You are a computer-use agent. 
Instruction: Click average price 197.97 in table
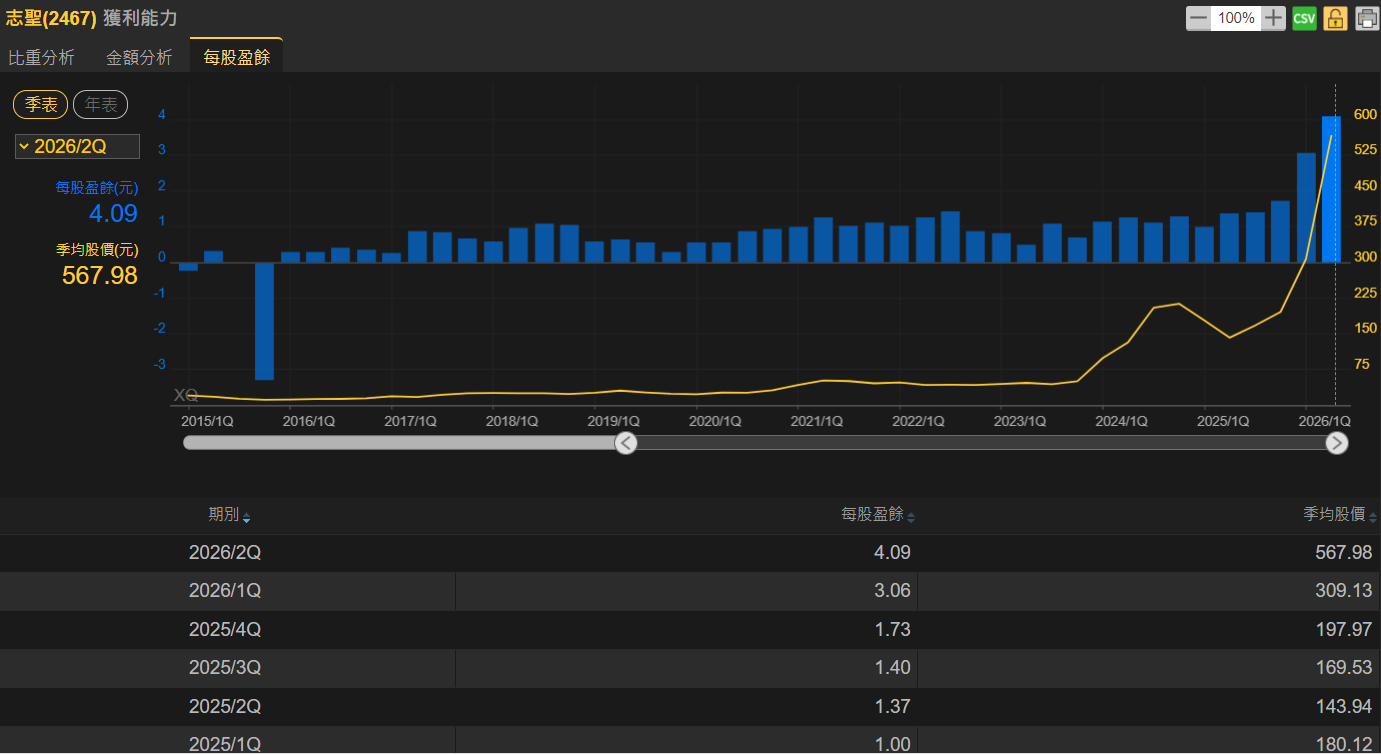coord(1344,629)
